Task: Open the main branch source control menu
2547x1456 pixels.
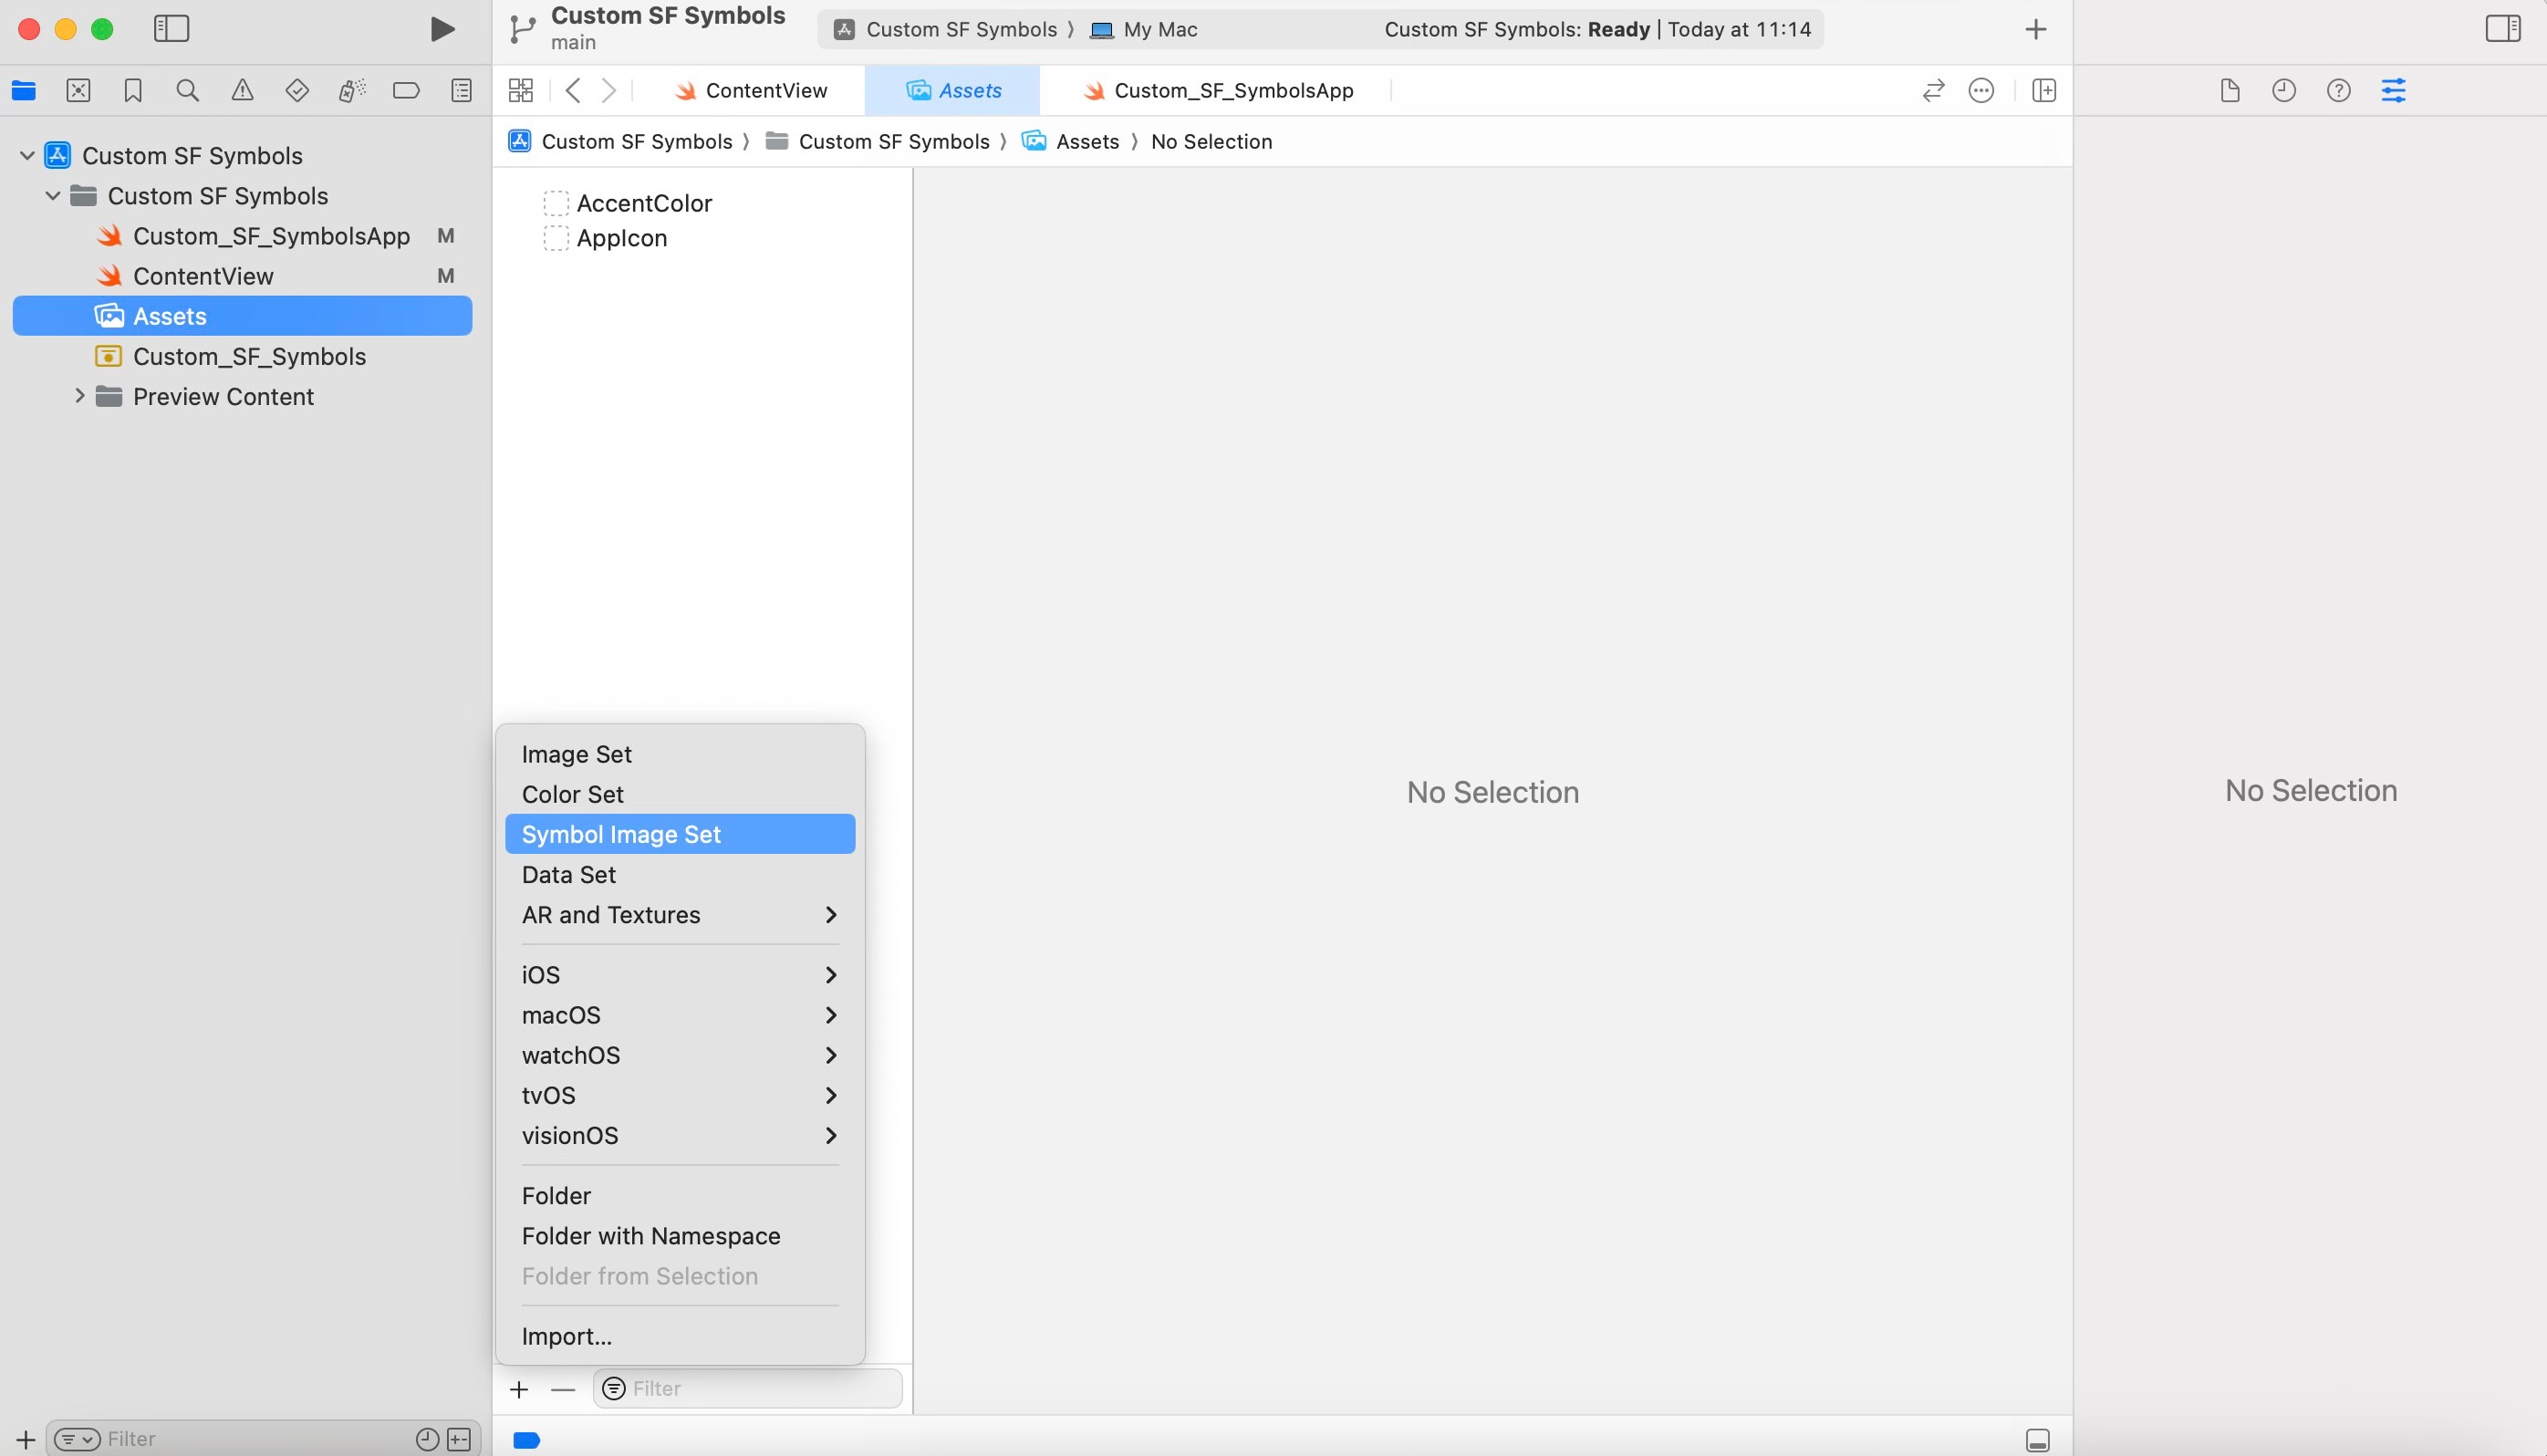Action: (x=573, y=43)
